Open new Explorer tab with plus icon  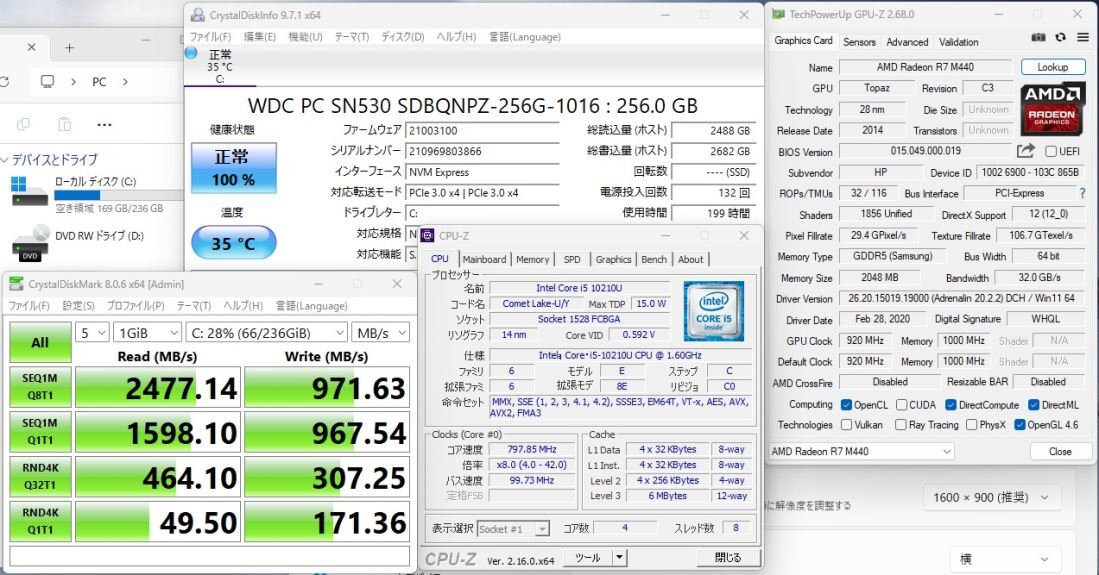click(69, 47)
